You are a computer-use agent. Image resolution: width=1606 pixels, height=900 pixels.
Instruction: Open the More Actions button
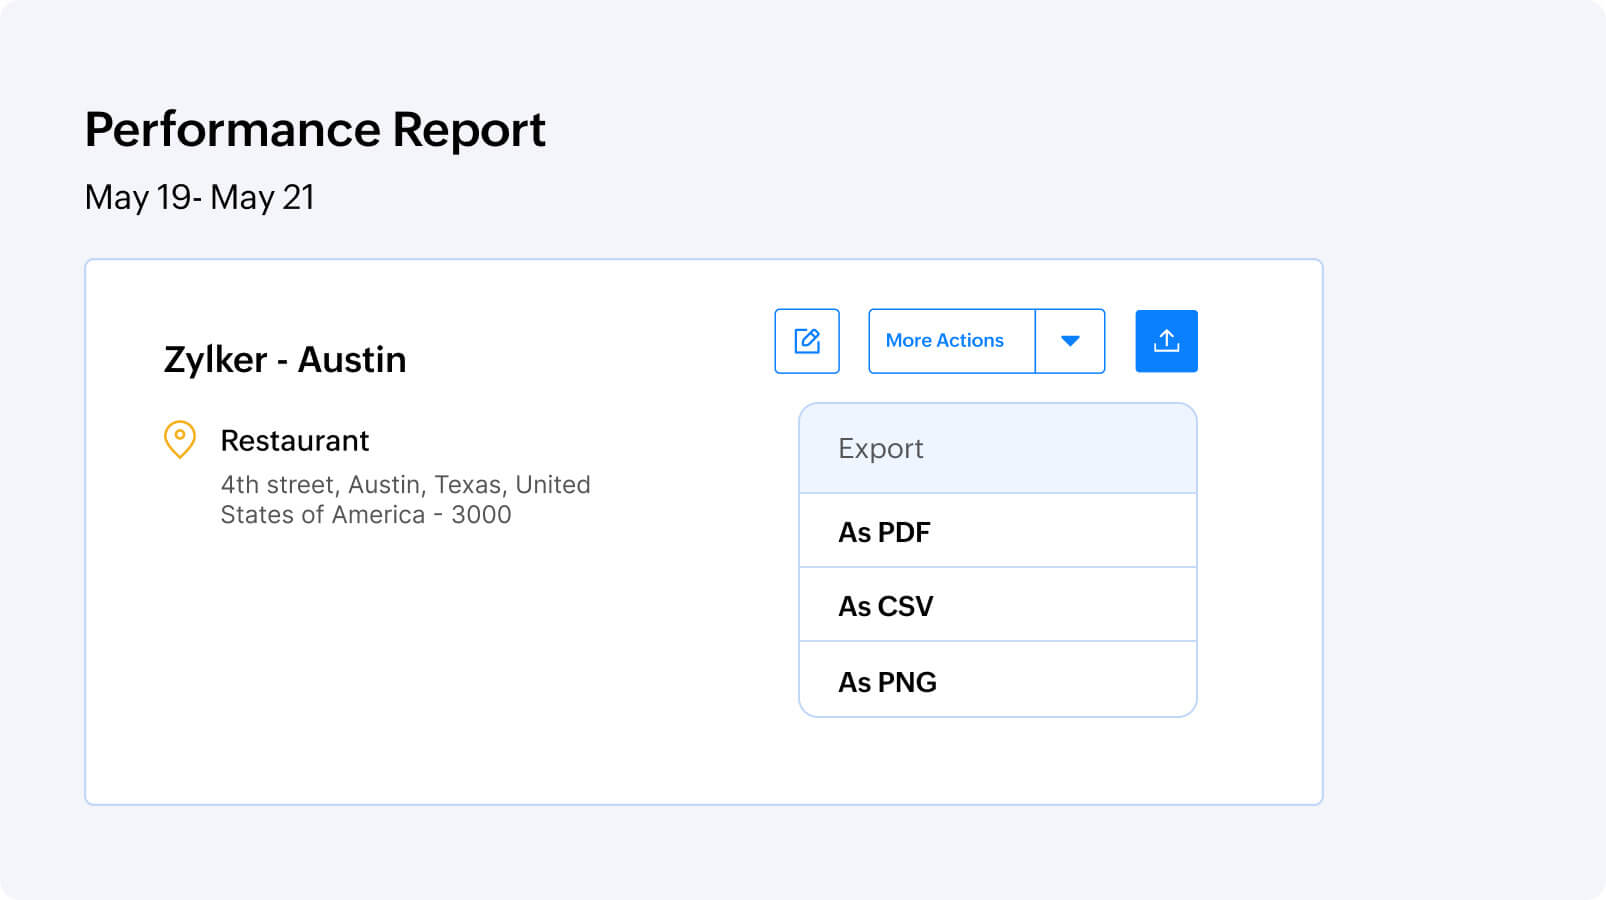coord(951,341)
